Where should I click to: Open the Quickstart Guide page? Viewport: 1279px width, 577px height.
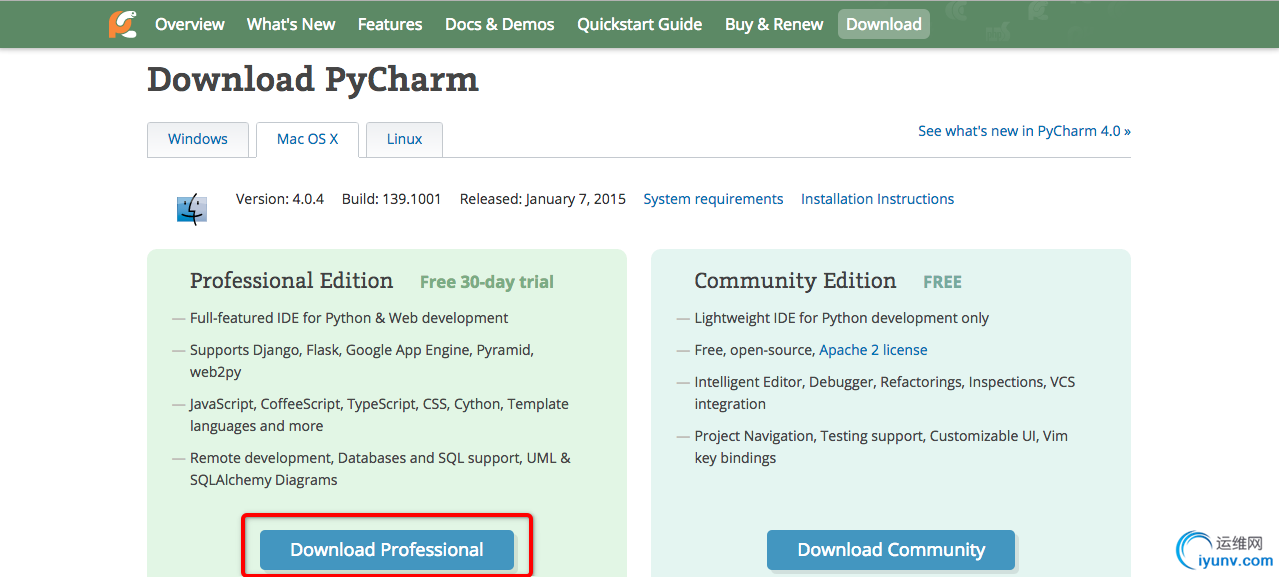tap(639, 24)
